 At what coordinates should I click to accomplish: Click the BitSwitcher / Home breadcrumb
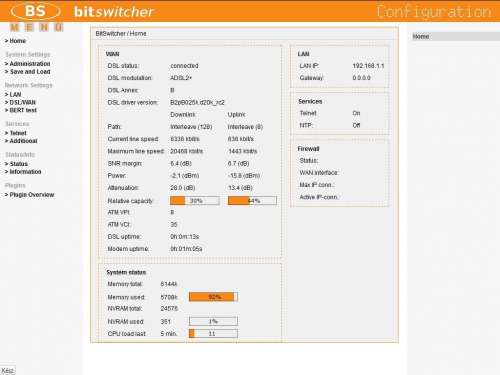tap(121, 34)
